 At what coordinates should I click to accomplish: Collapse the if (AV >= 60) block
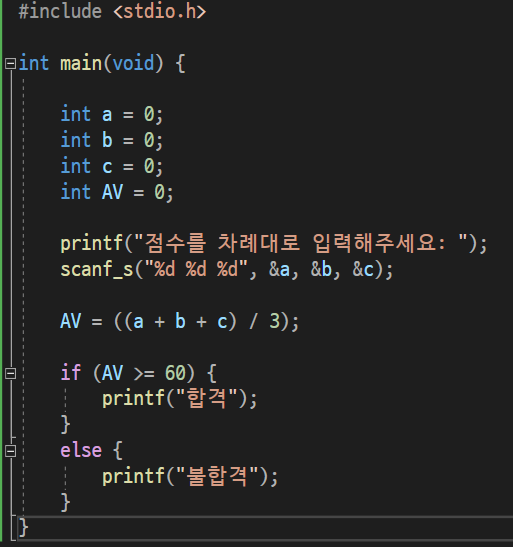click(x=10, y=373)
